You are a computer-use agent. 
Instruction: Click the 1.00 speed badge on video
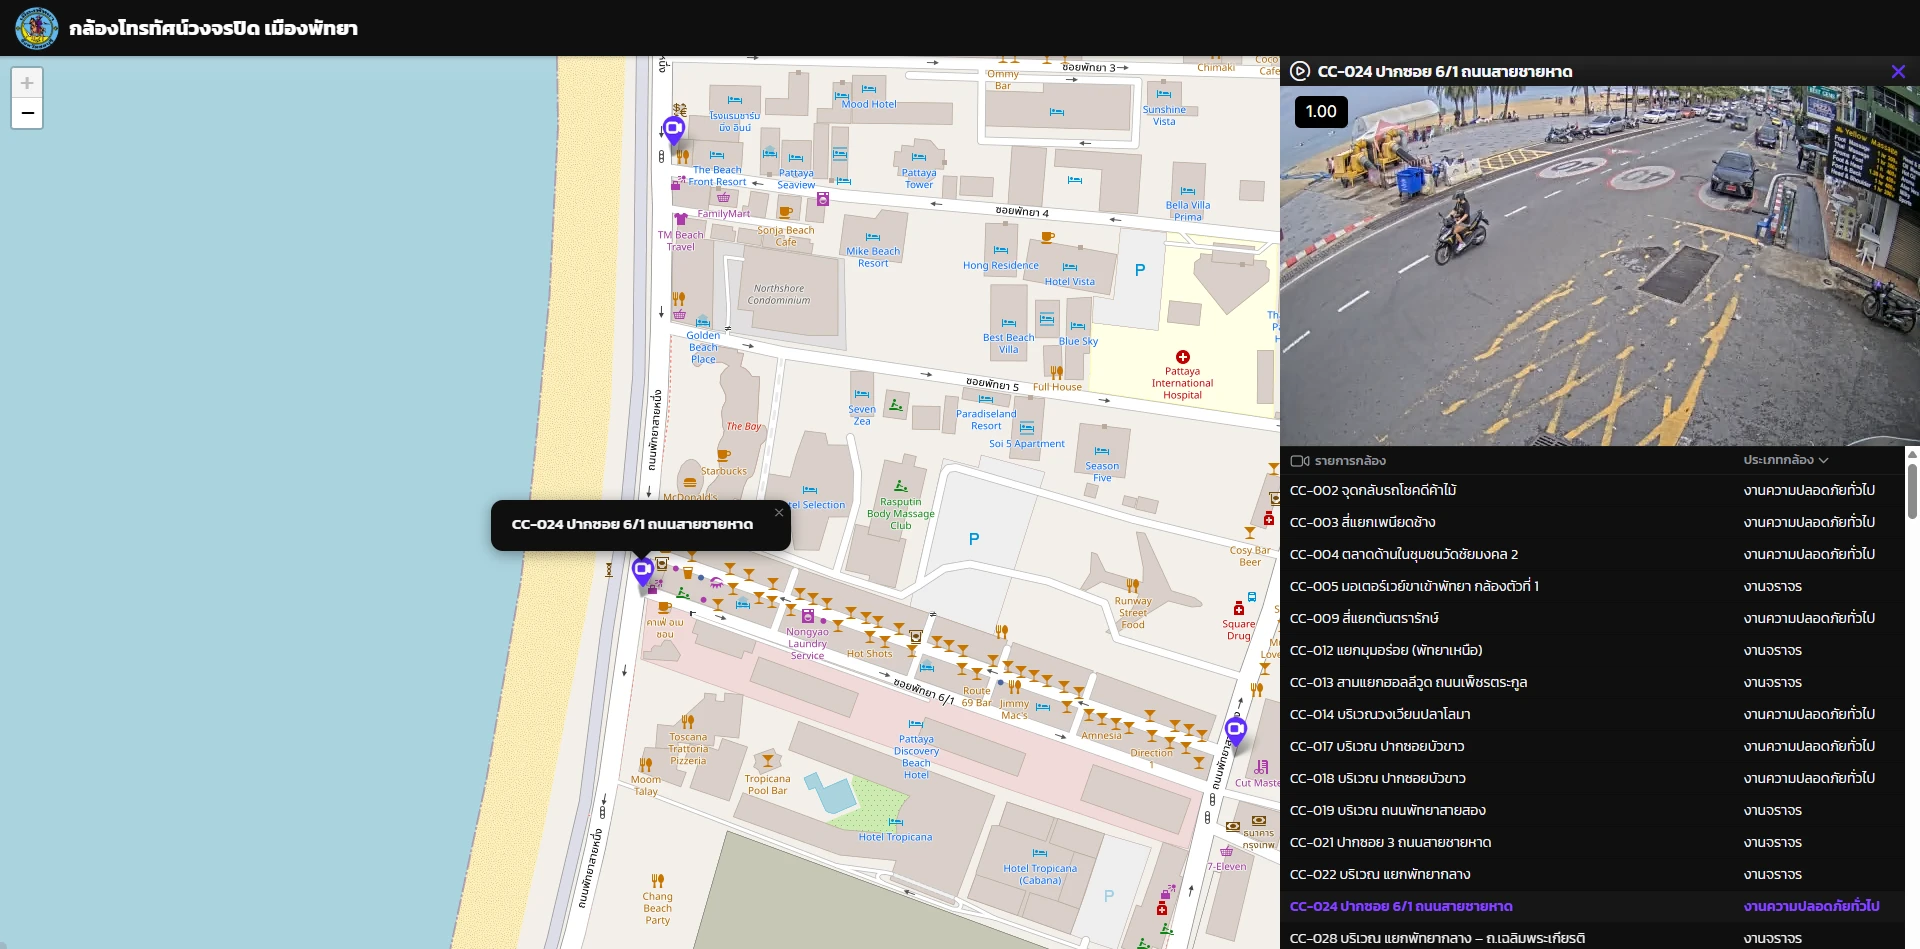(1320, 112)
